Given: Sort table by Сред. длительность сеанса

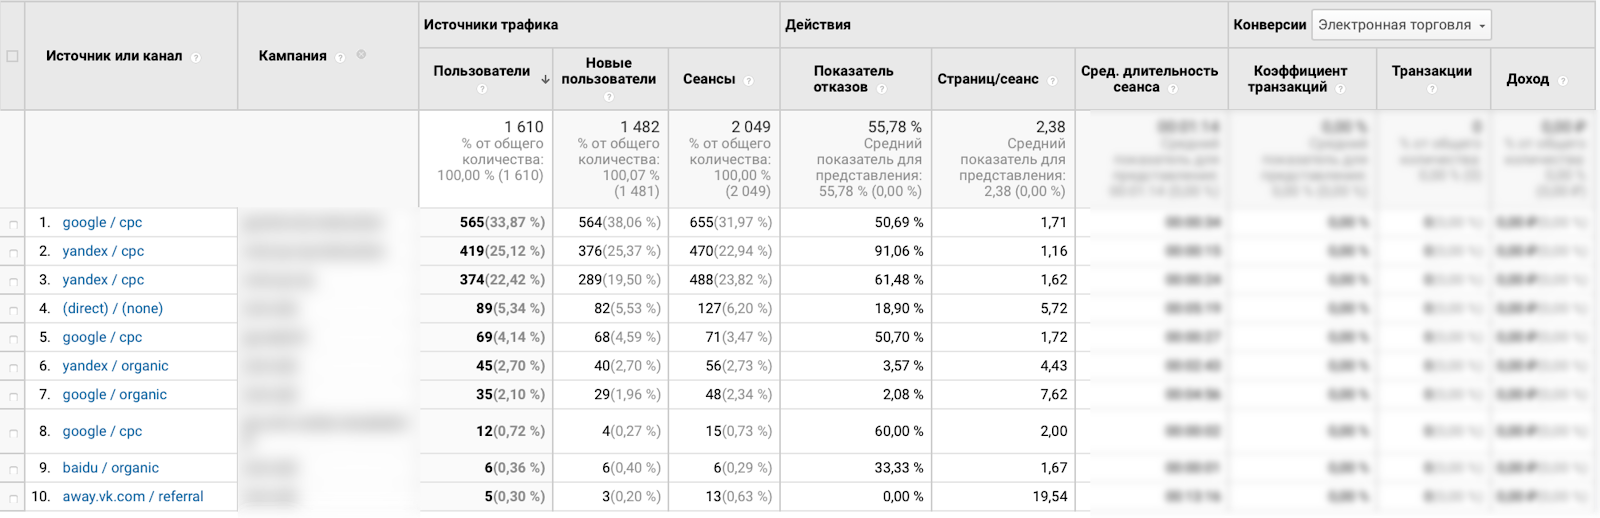Looking at the screenshot, I should [x=1149, y=79].
